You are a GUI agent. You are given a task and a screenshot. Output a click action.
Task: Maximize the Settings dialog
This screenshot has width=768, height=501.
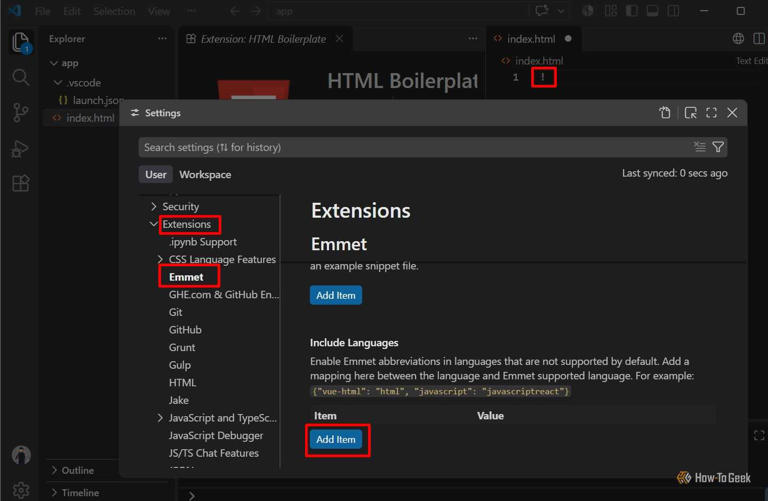click(711, 113)
